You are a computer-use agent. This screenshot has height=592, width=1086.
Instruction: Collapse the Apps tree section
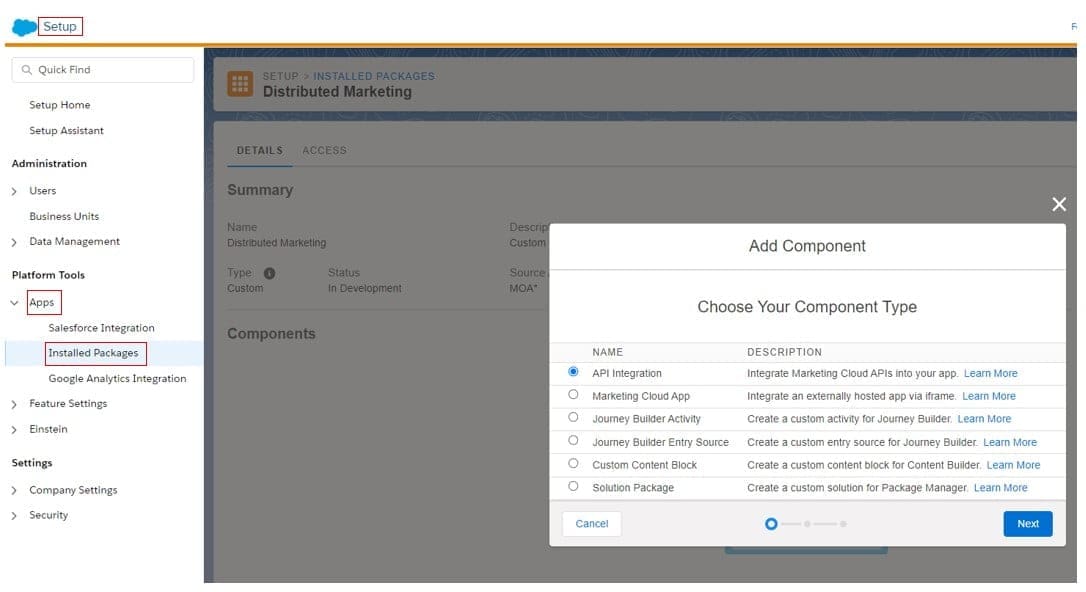point(14,303)
